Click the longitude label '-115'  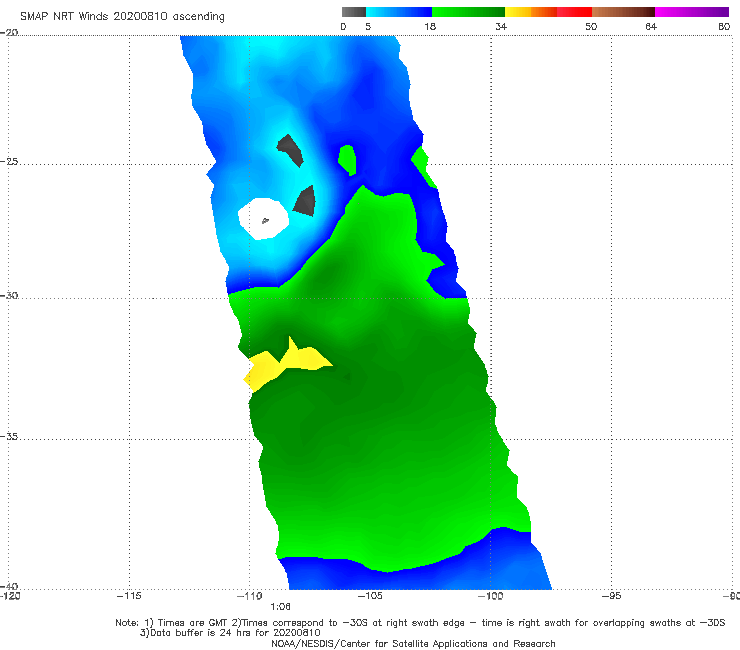tap(129, 596)
